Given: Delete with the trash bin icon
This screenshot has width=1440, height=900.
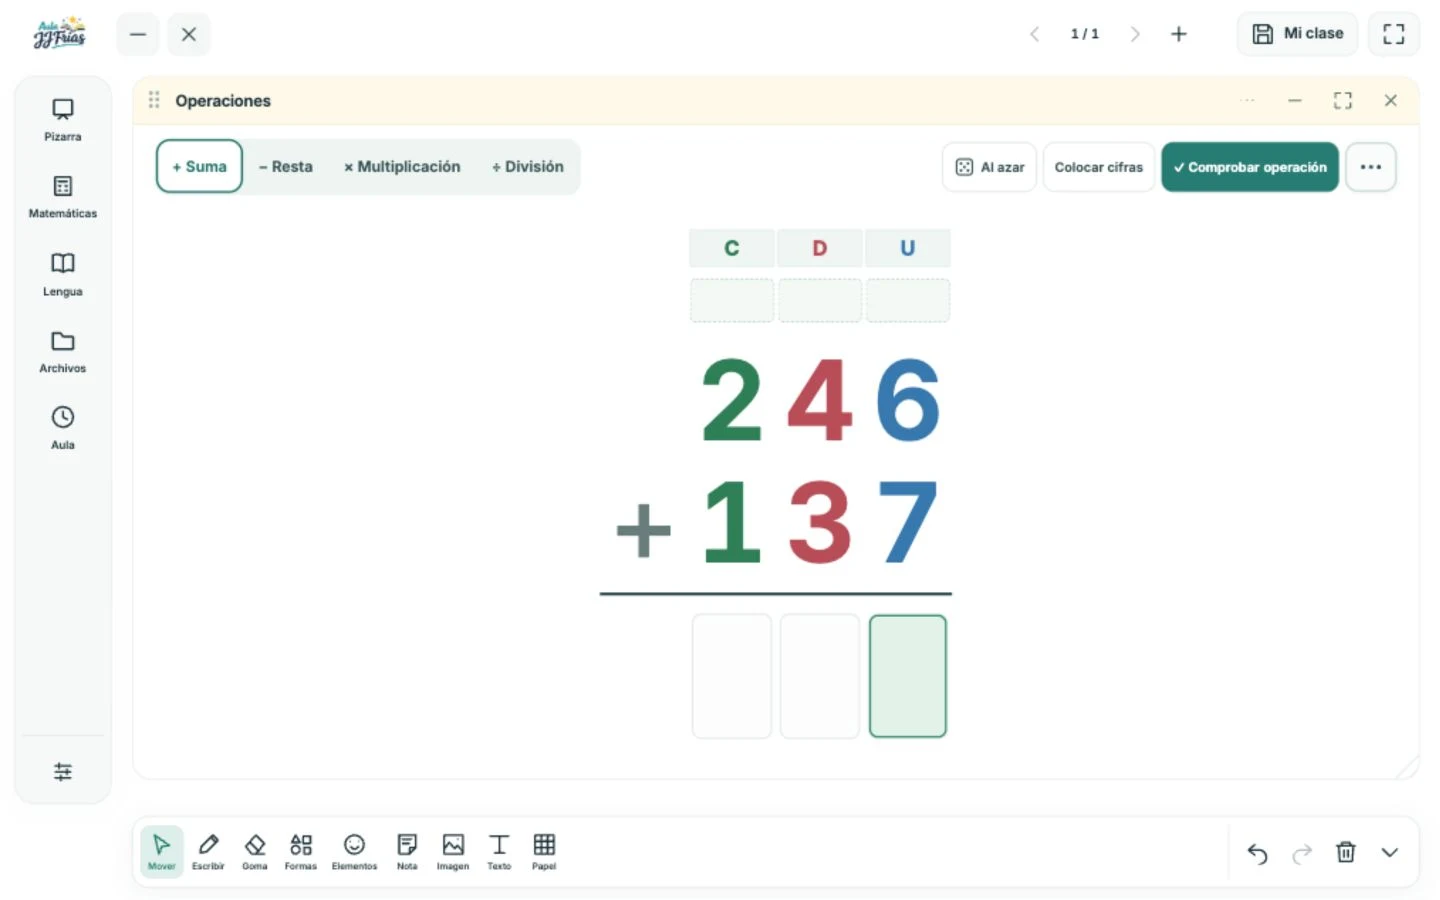Looking at the screenshot, I should 1346,853.
